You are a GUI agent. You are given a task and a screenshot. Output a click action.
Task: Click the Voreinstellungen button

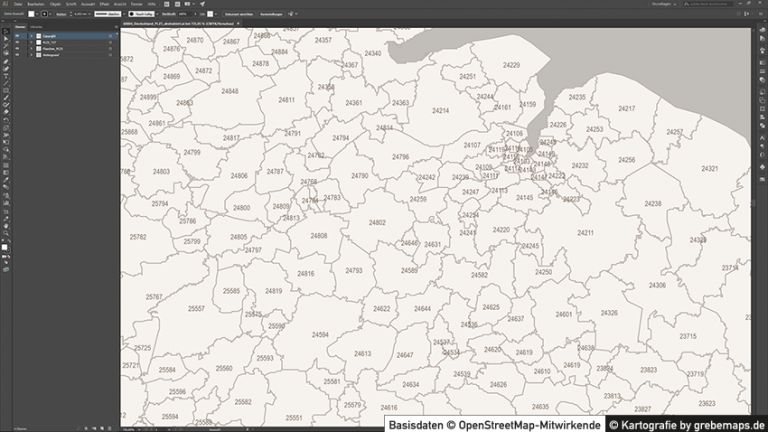point(271,14)
